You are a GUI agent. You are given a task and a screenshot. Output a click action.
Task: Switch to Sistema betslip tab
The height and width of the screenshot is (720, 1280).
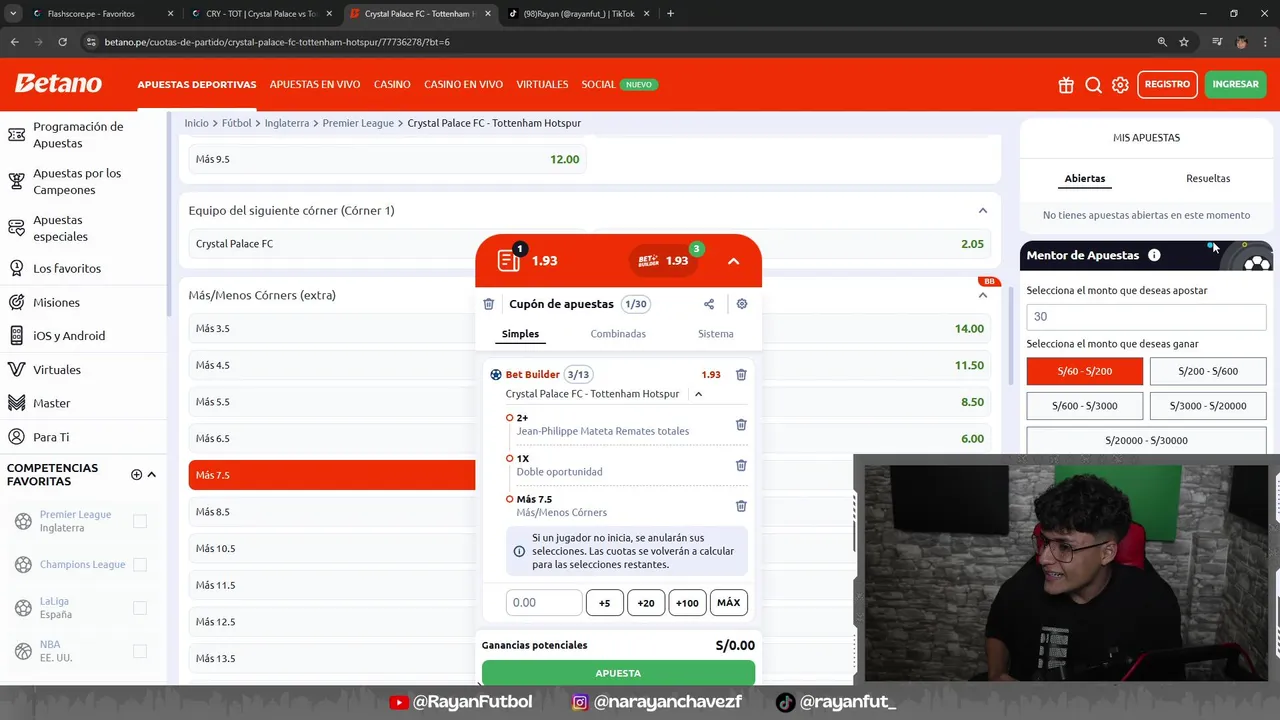(x=716, y=334)
